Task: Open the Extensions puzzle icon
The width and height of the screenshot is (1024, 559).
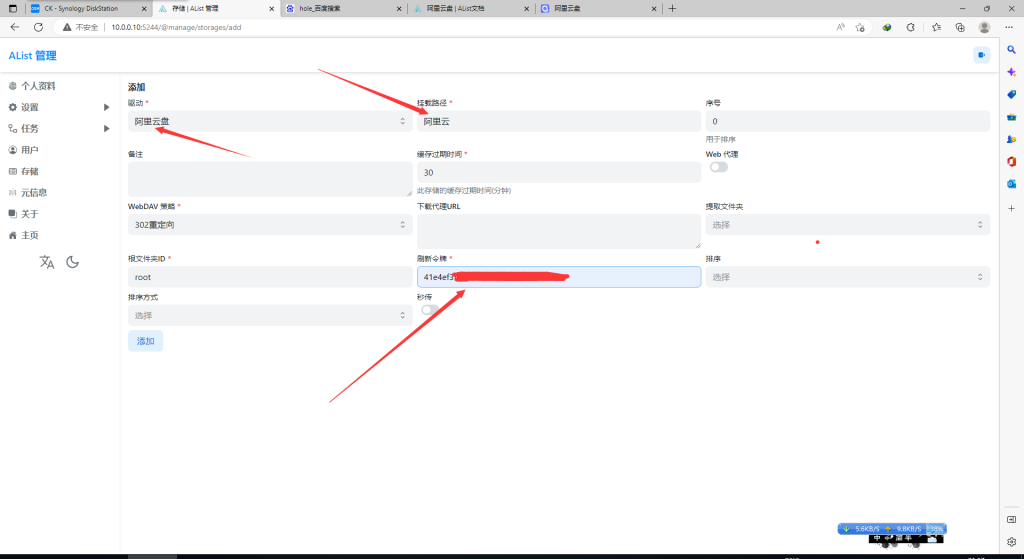Action: coord(911,27)
